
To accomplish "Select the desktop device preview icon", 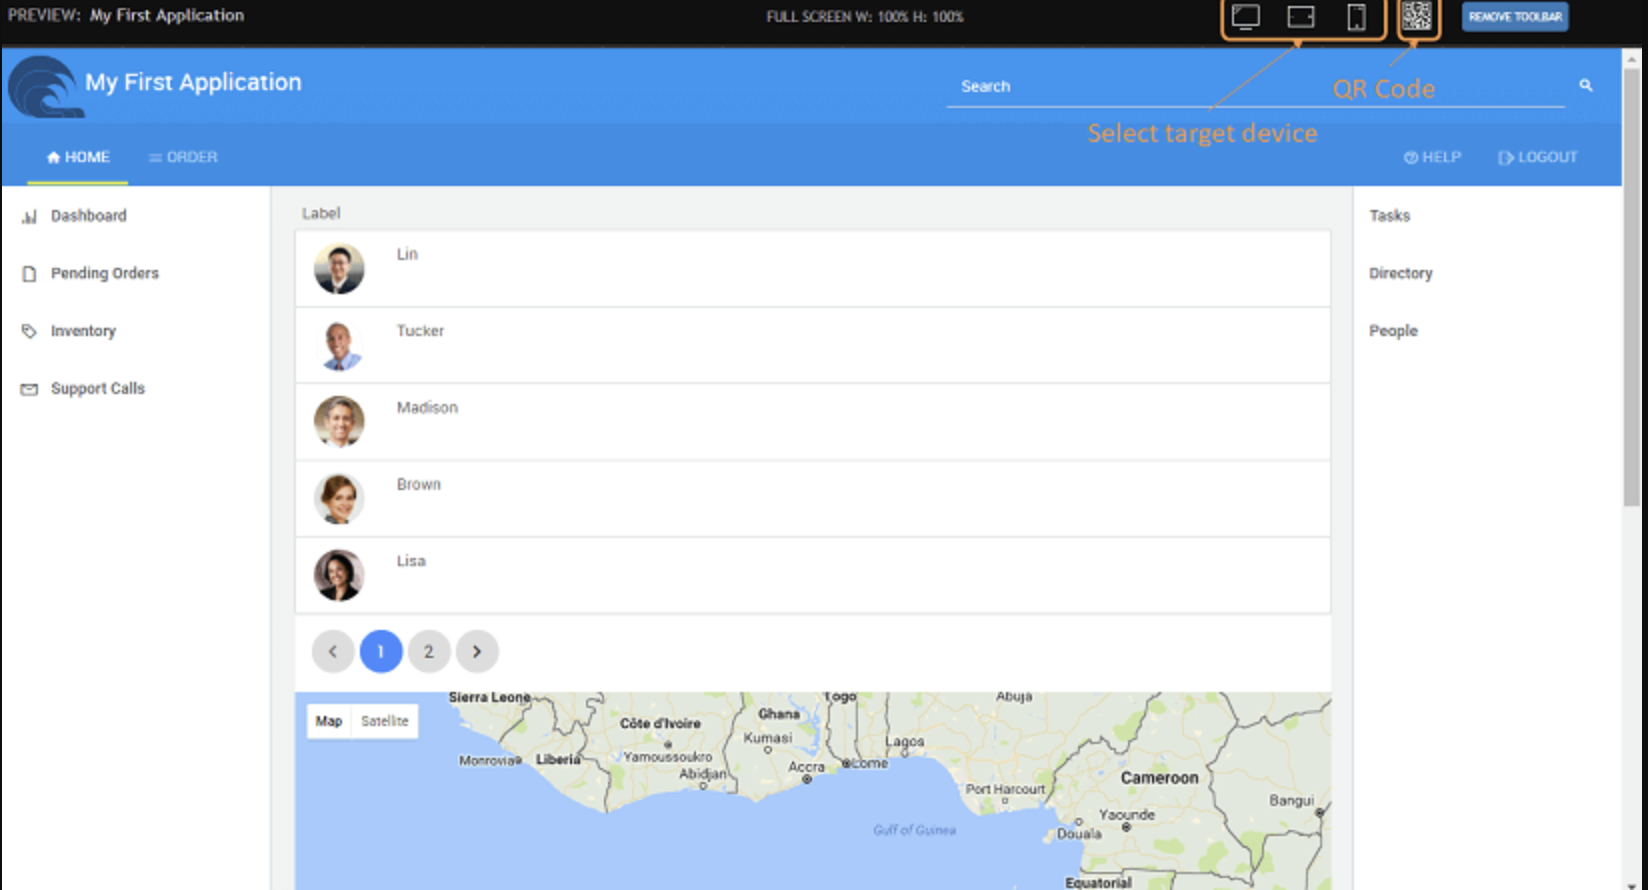I will tap(1245, 17).
